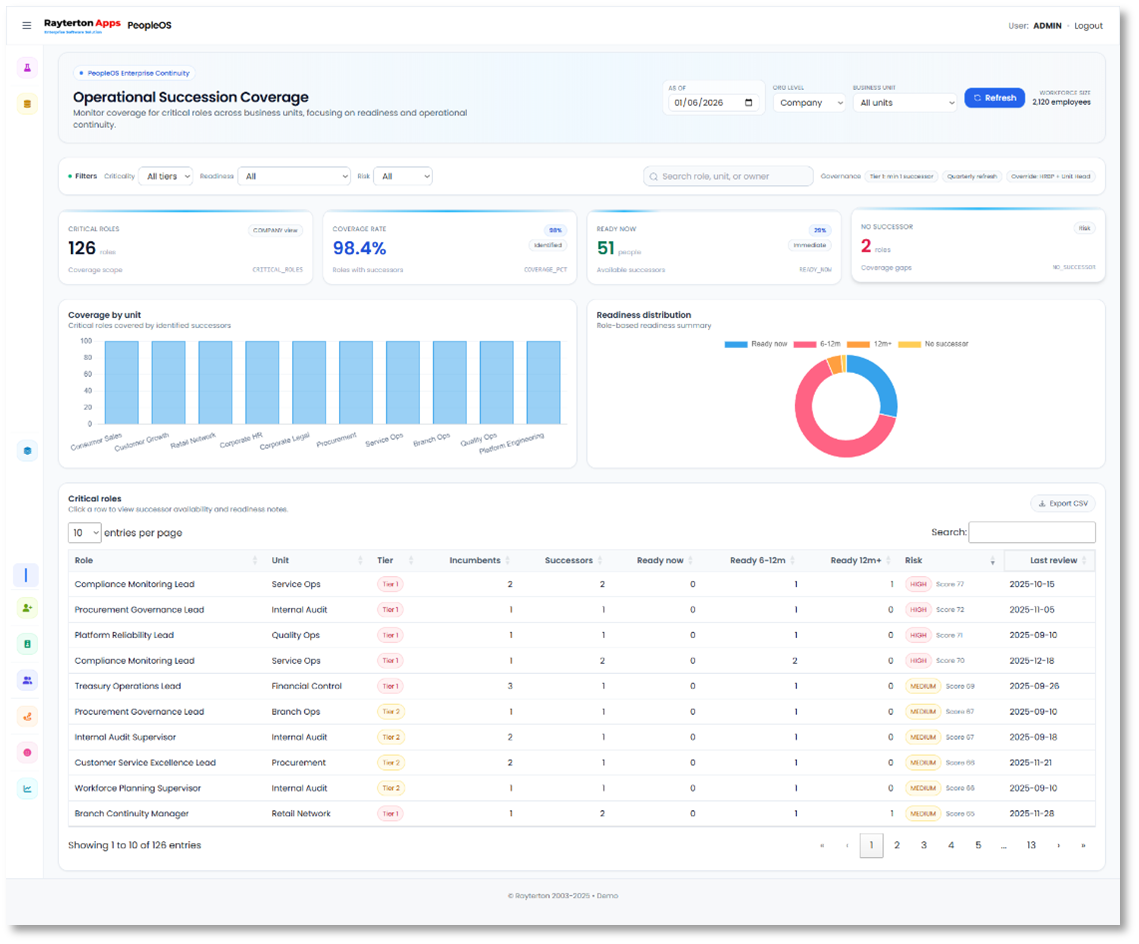The width and height of the screenshot is (1139, 944).
Task: Click Export CSV above the critical roles table
Action: click(x=1062, y=503)
